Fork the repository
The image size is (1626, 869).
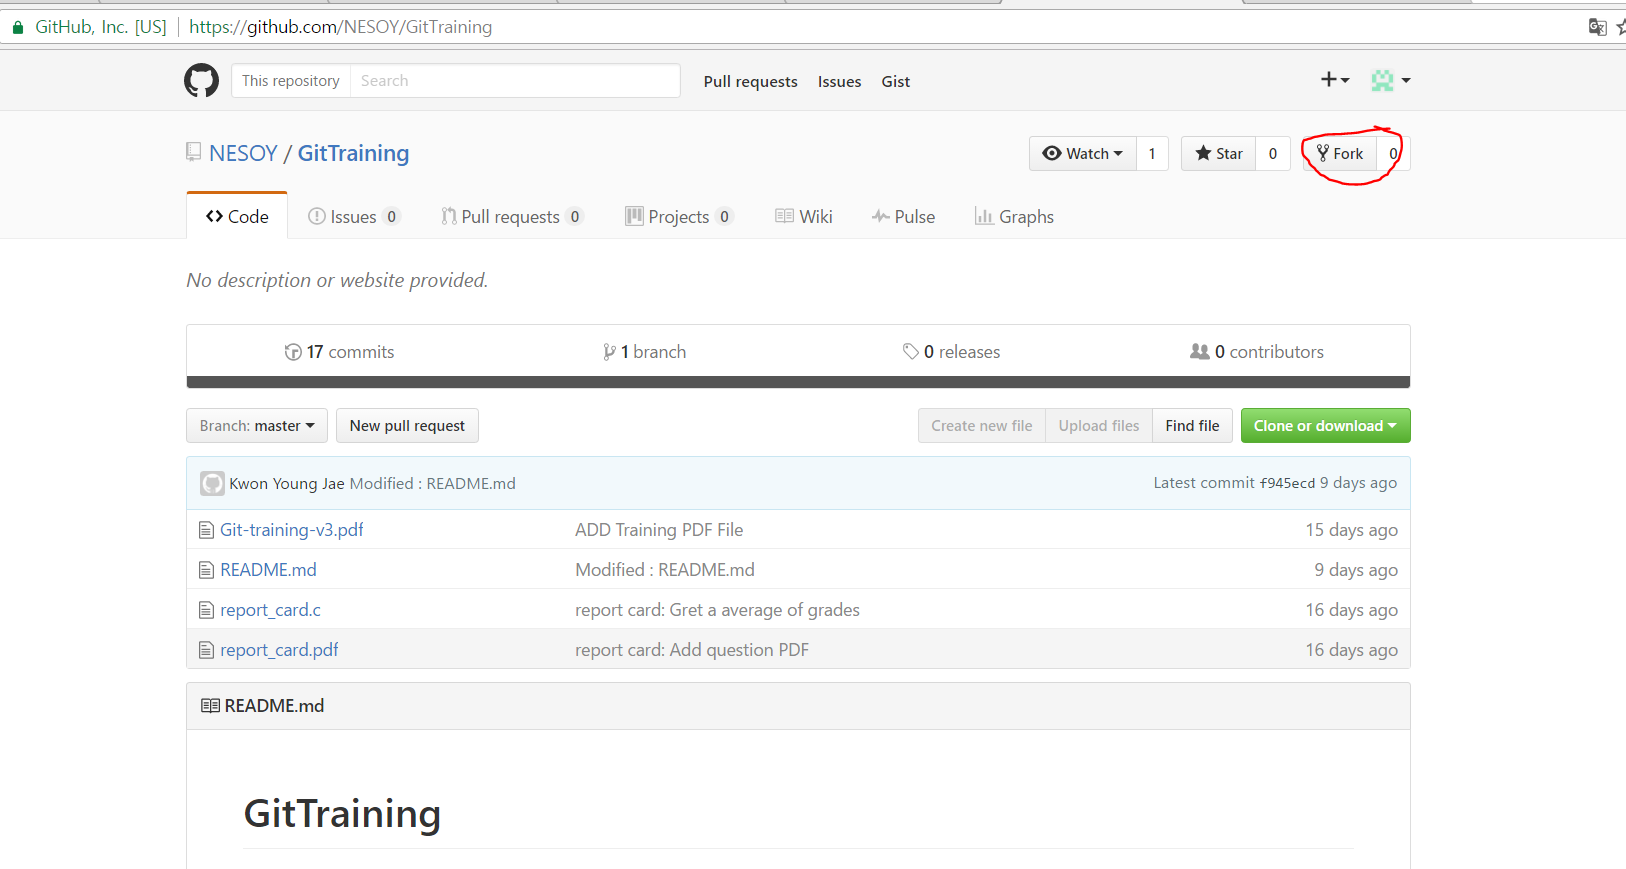[1340, 153]
